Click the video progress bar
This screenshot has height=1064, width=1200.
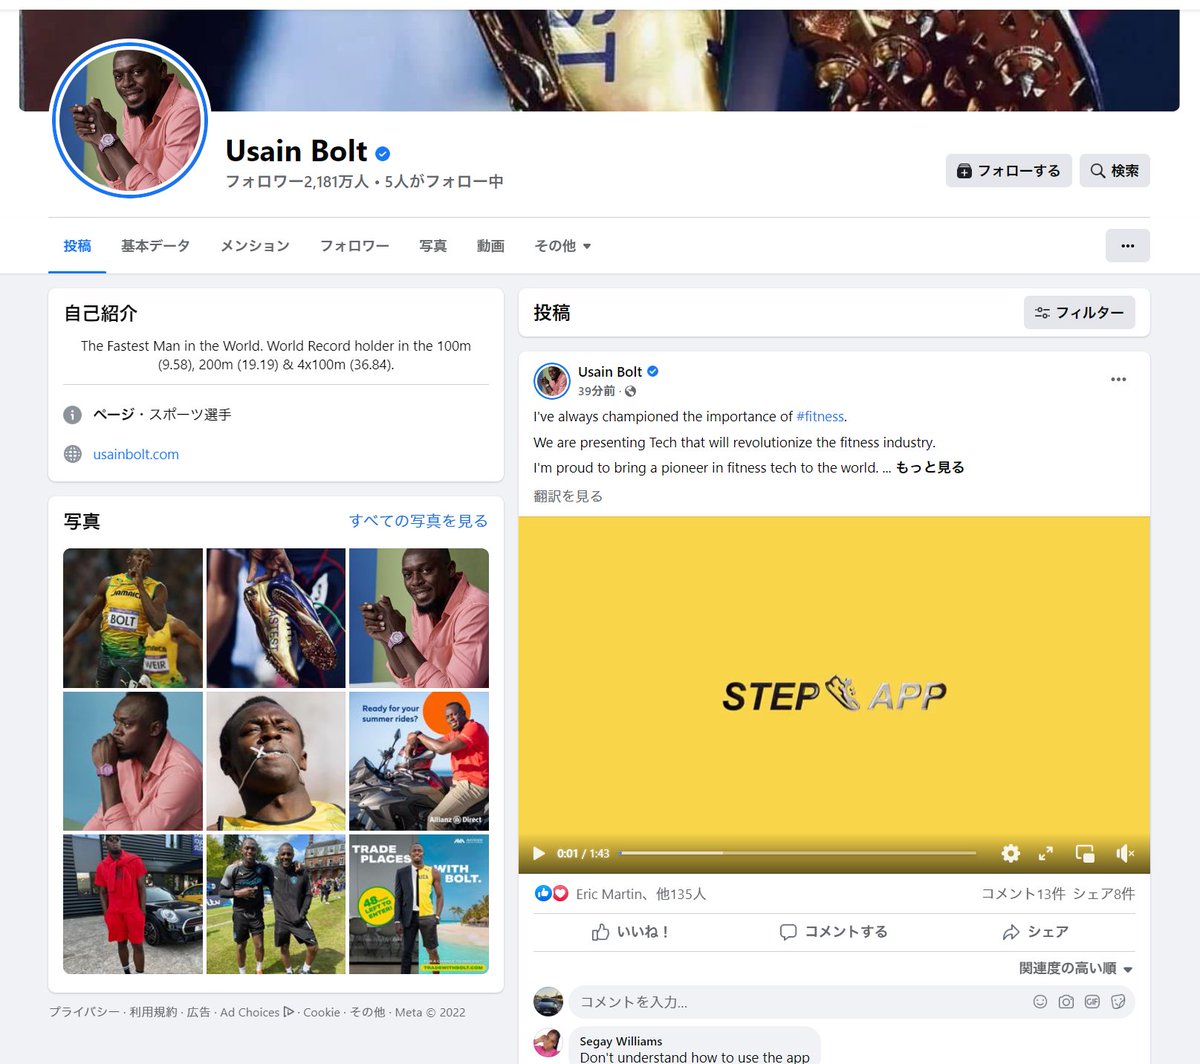(797, 853)
